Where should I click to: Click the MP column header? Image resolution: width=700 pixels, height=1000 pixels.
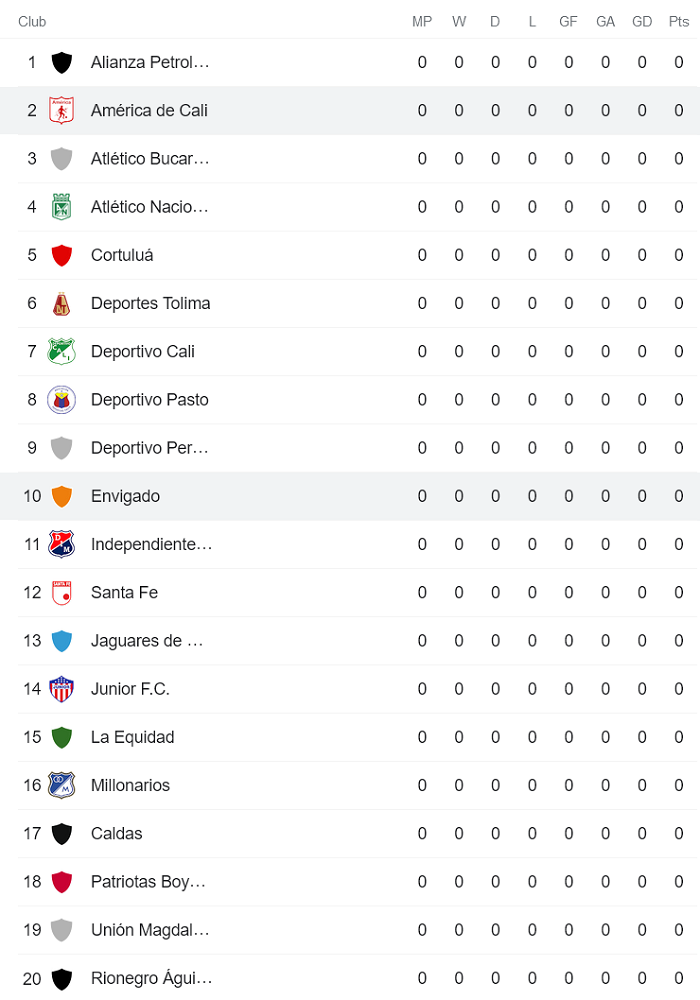tap(422, 22)
